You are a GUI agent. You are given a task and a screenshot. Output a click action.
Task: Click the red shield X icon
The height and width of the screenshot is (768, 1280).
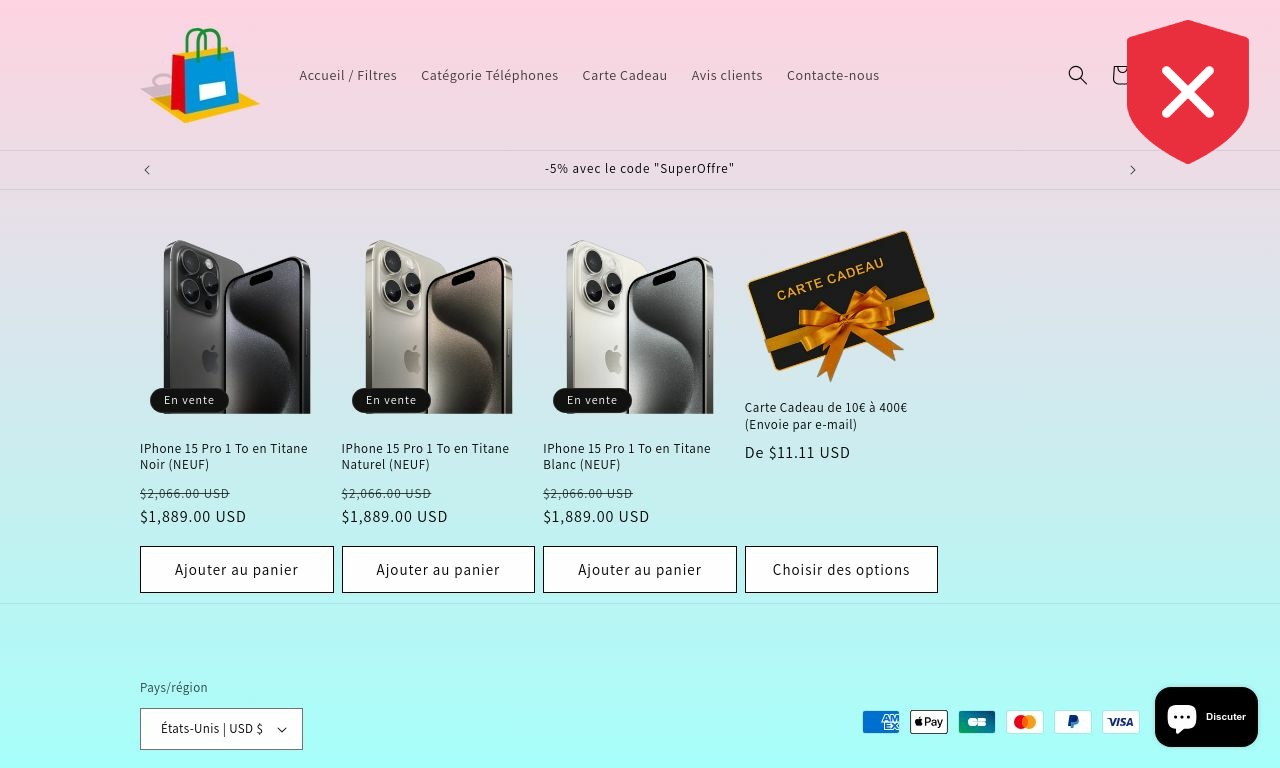pos(1188,92)
